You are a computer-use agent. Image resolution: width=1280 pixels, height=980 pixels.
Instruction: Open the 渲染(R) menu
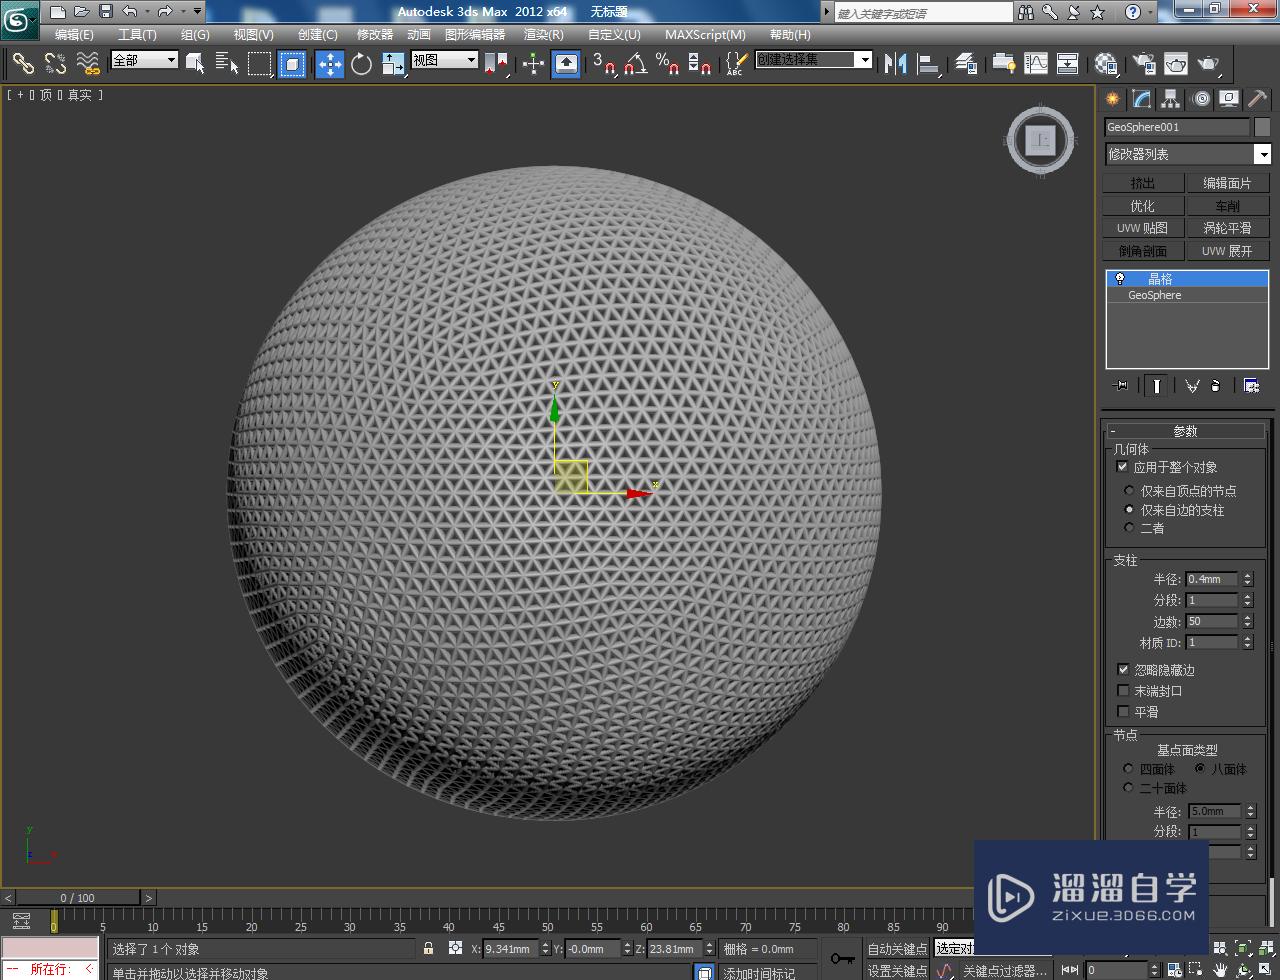click(x=544, y=35)
